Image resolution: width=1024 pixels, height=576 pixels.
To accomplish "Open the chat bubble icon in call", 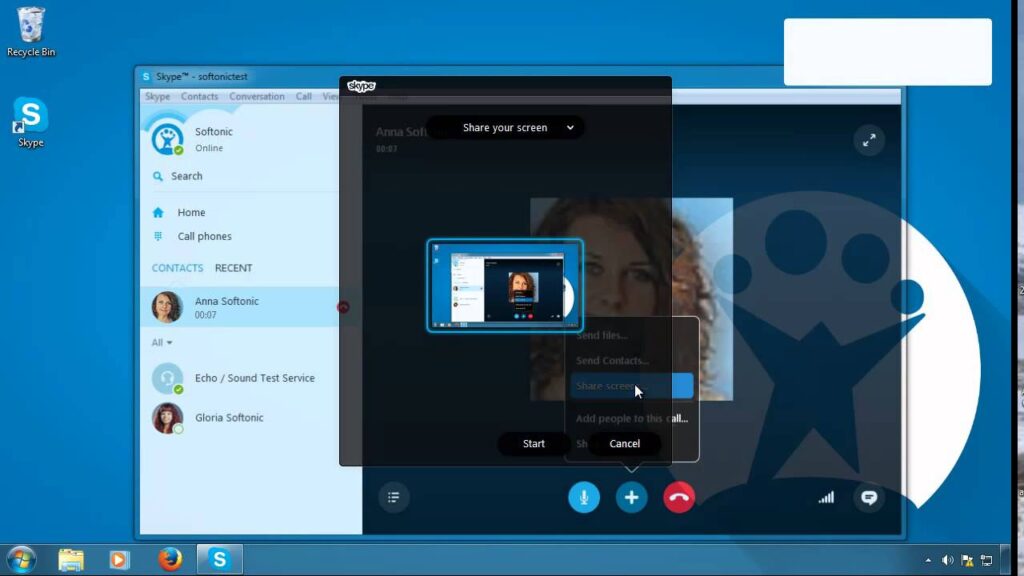I will [x=869, y=498].
